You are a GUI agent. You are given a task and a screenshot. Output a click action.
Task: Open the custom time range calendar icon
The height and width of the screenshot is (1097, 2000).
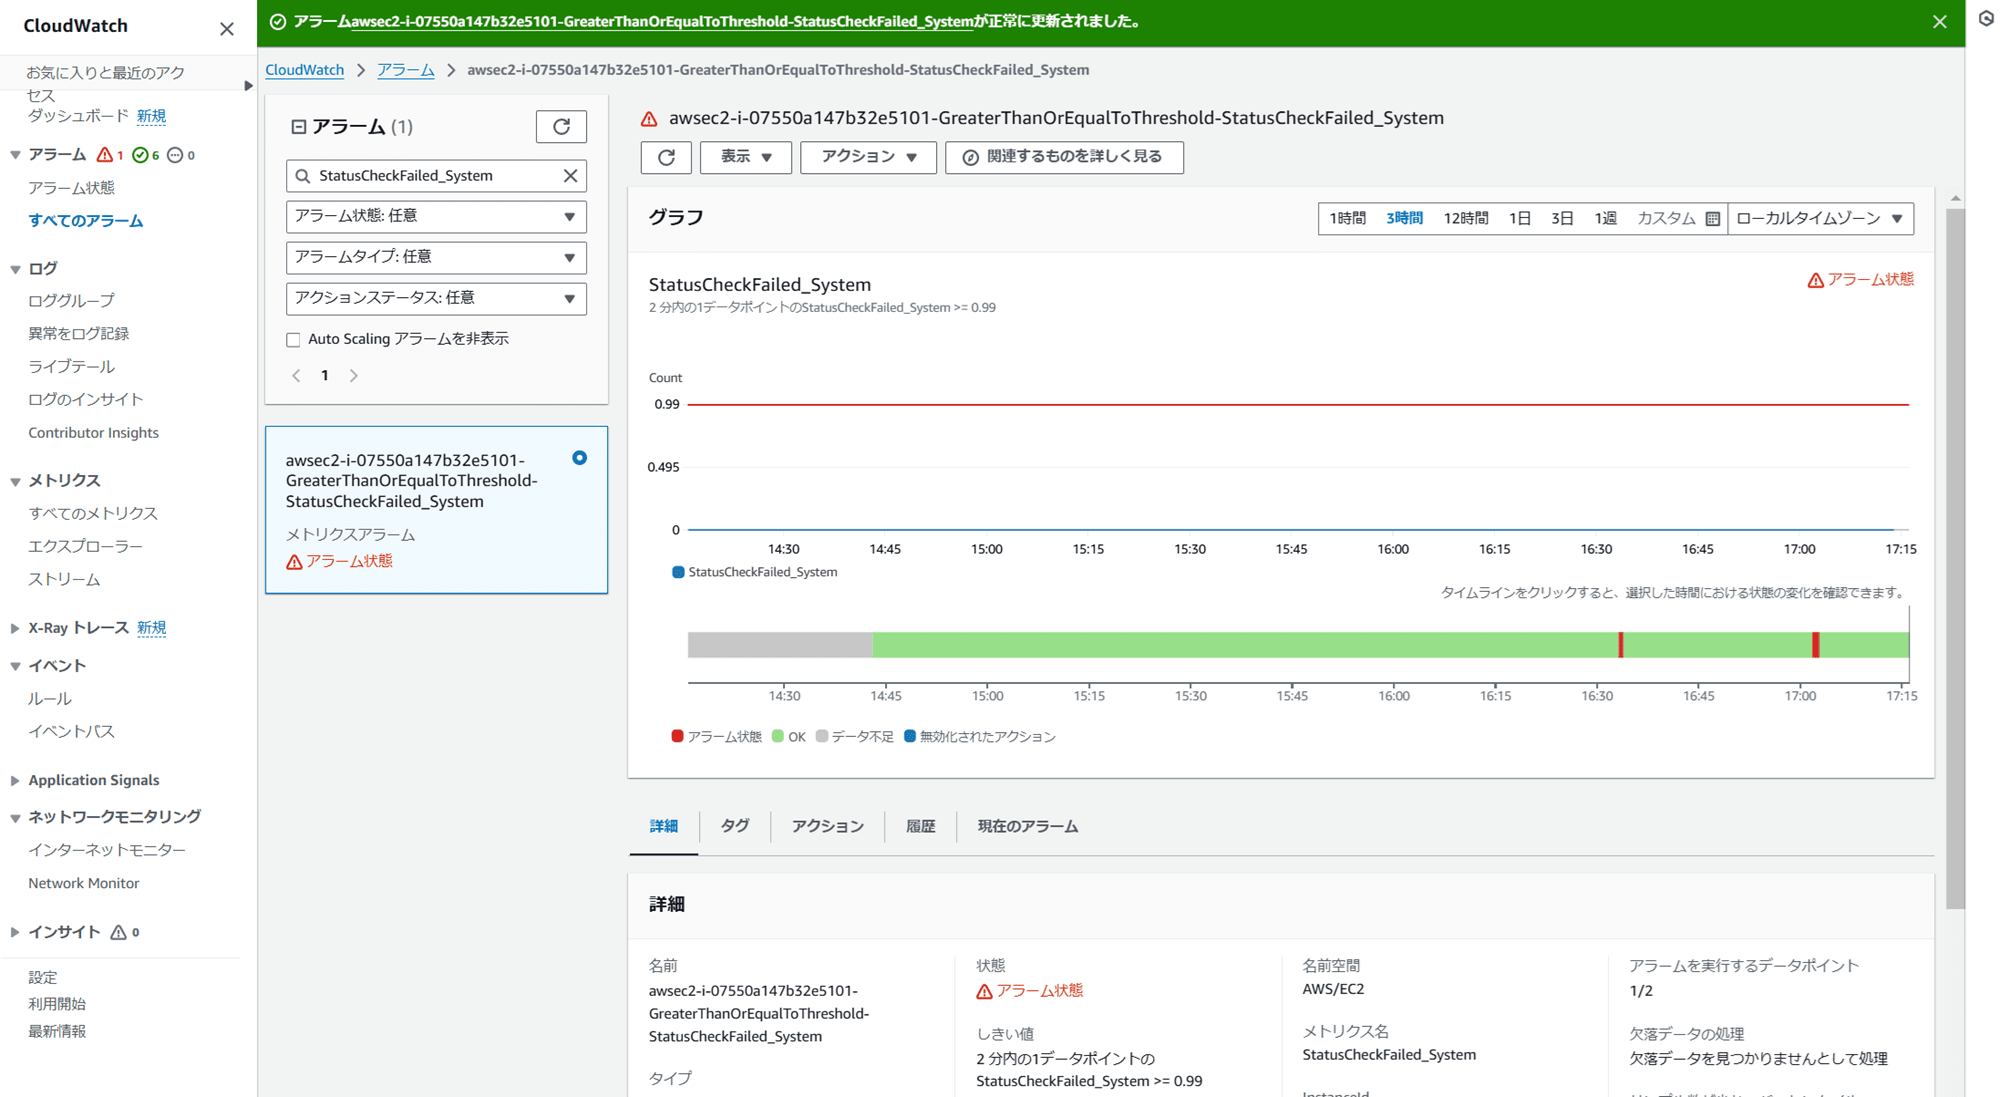click(x=1712, y=219)
